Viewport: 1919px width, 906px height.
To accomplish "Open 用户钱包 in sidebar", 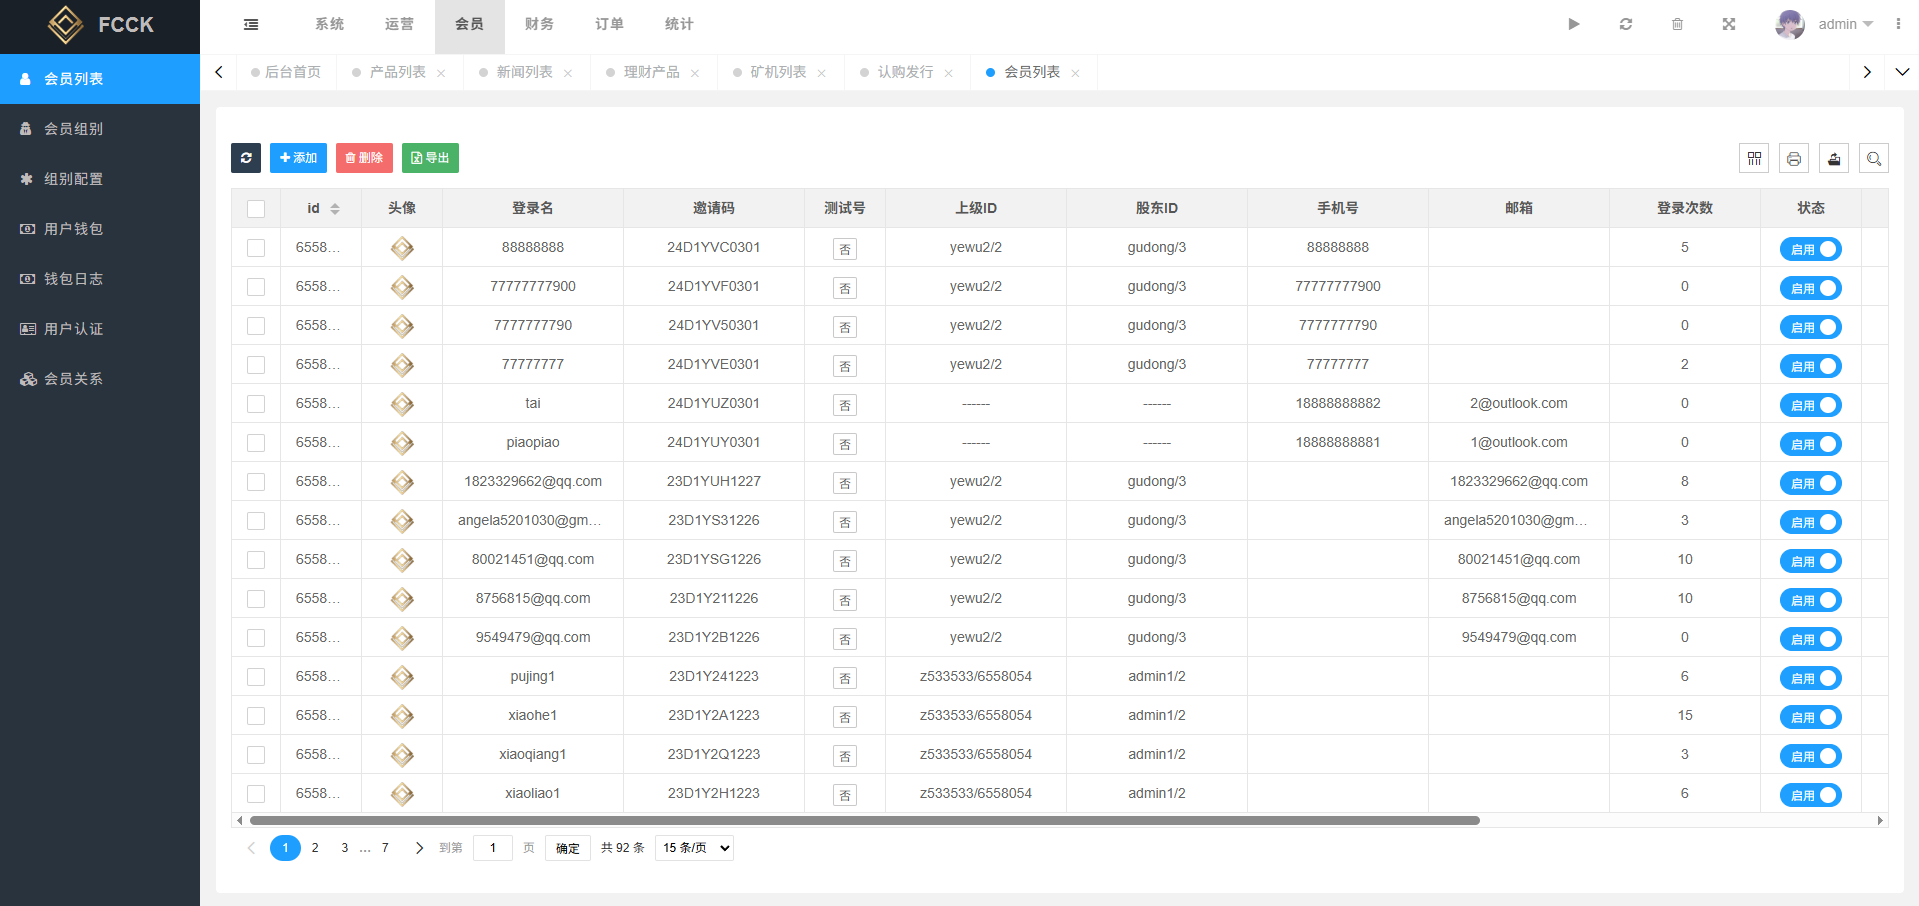I will 100,229.
